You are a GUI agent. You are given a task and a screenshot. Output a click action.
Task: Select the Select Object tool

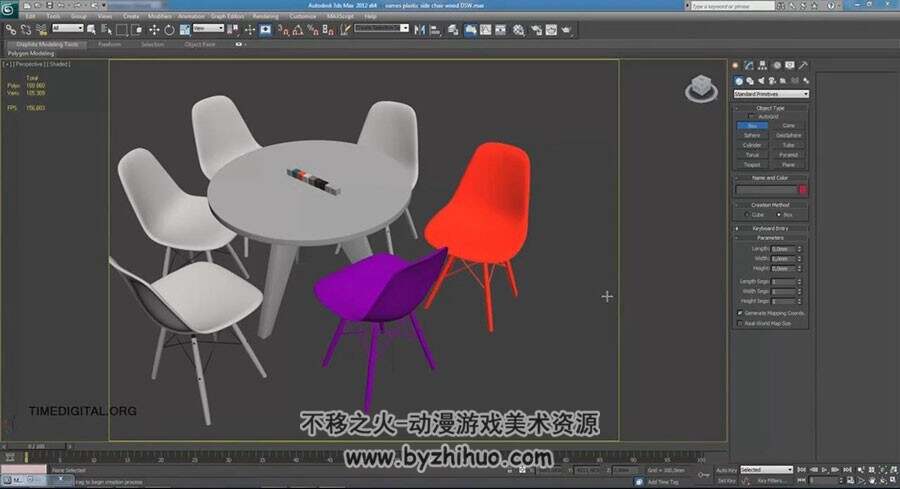[x=91, y=29]
